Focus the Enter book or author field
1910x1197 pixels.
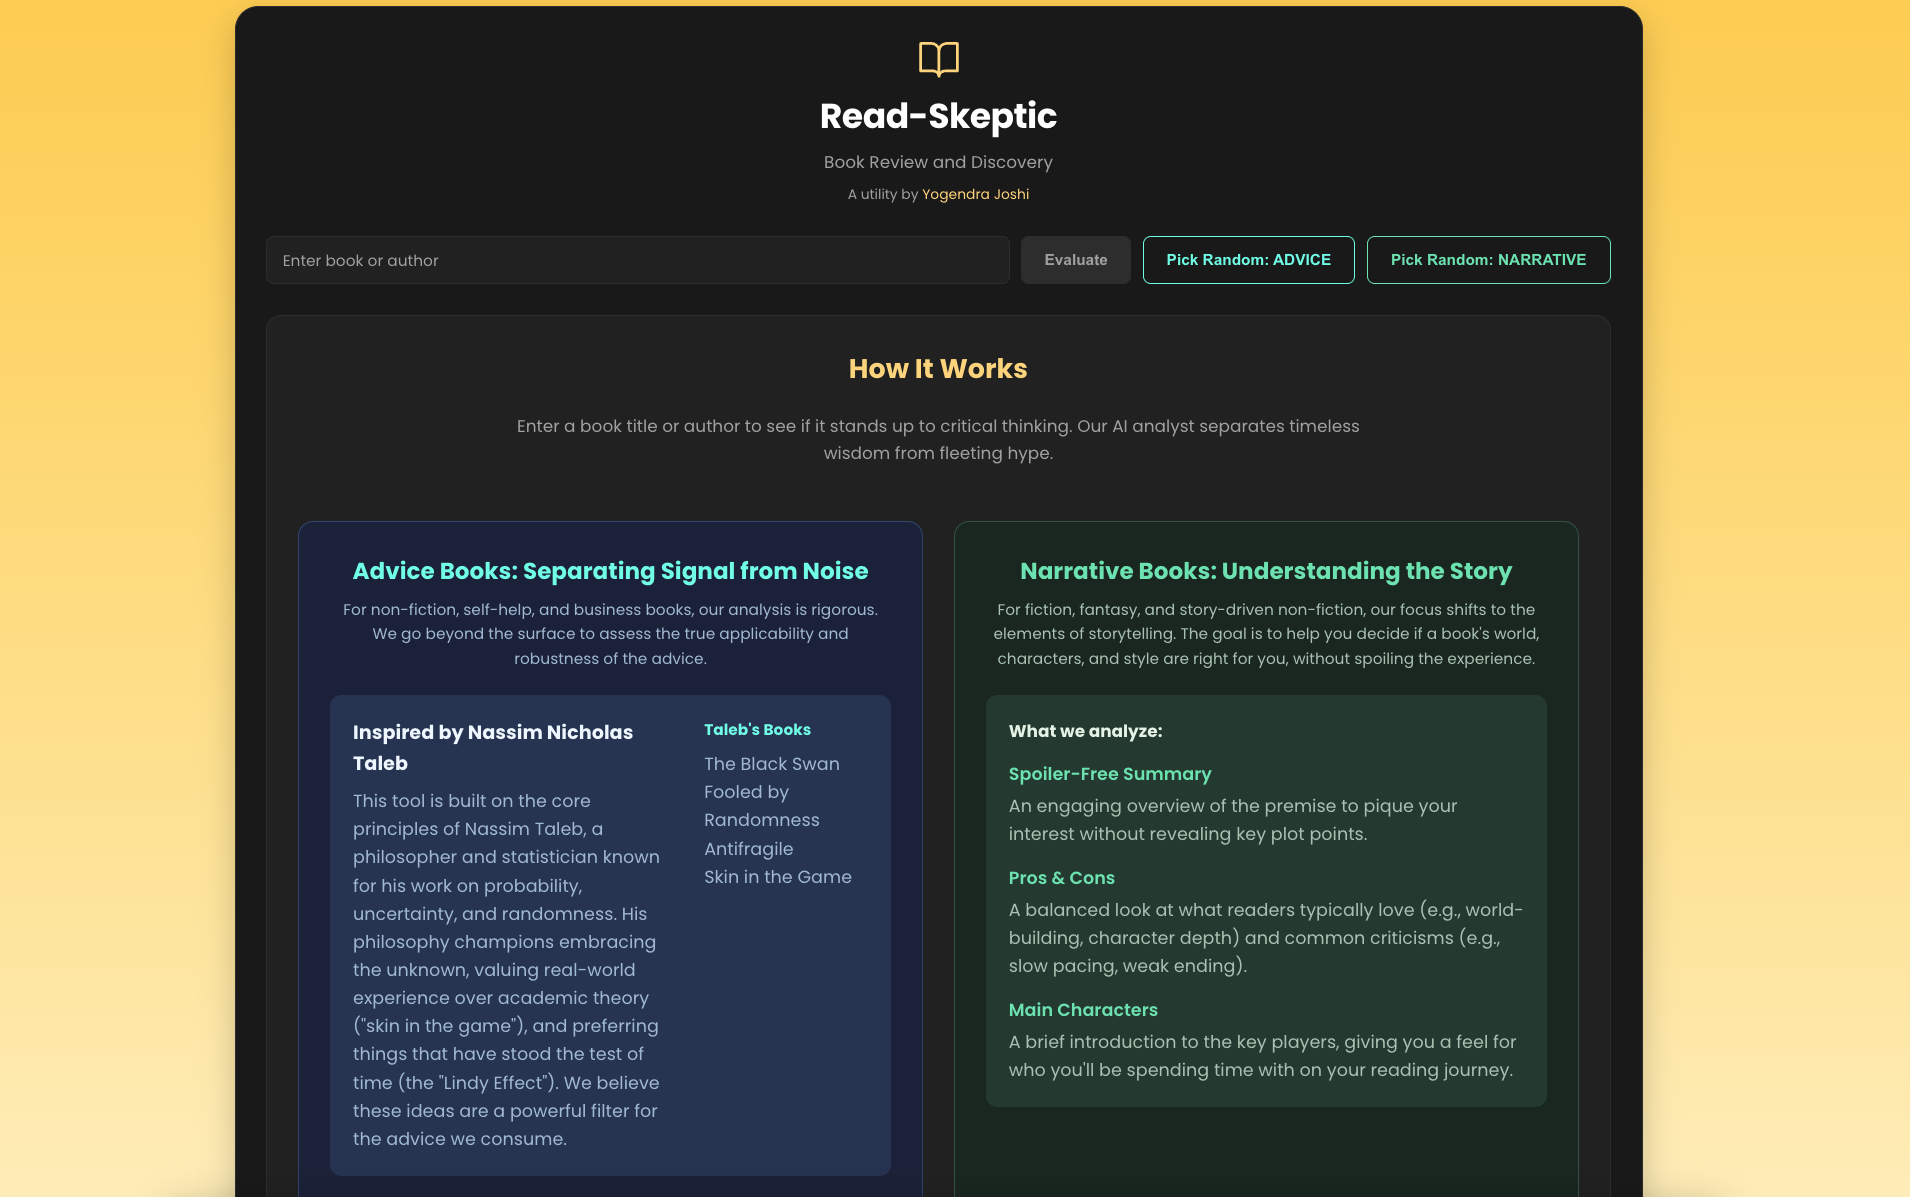click(x=638, y=260)
